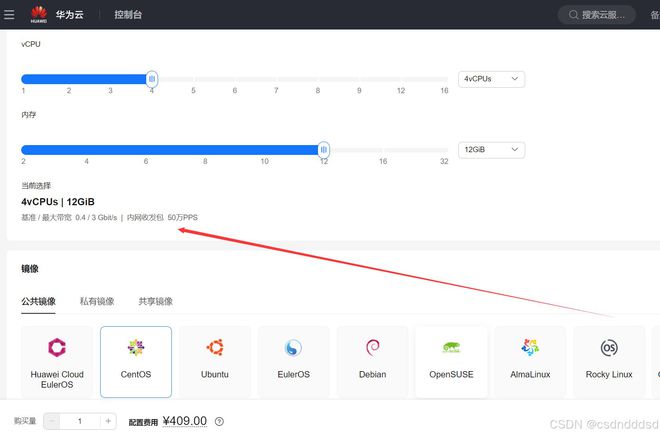Click the Debian label text
660x436 pixels.
(x=373, y=374)
